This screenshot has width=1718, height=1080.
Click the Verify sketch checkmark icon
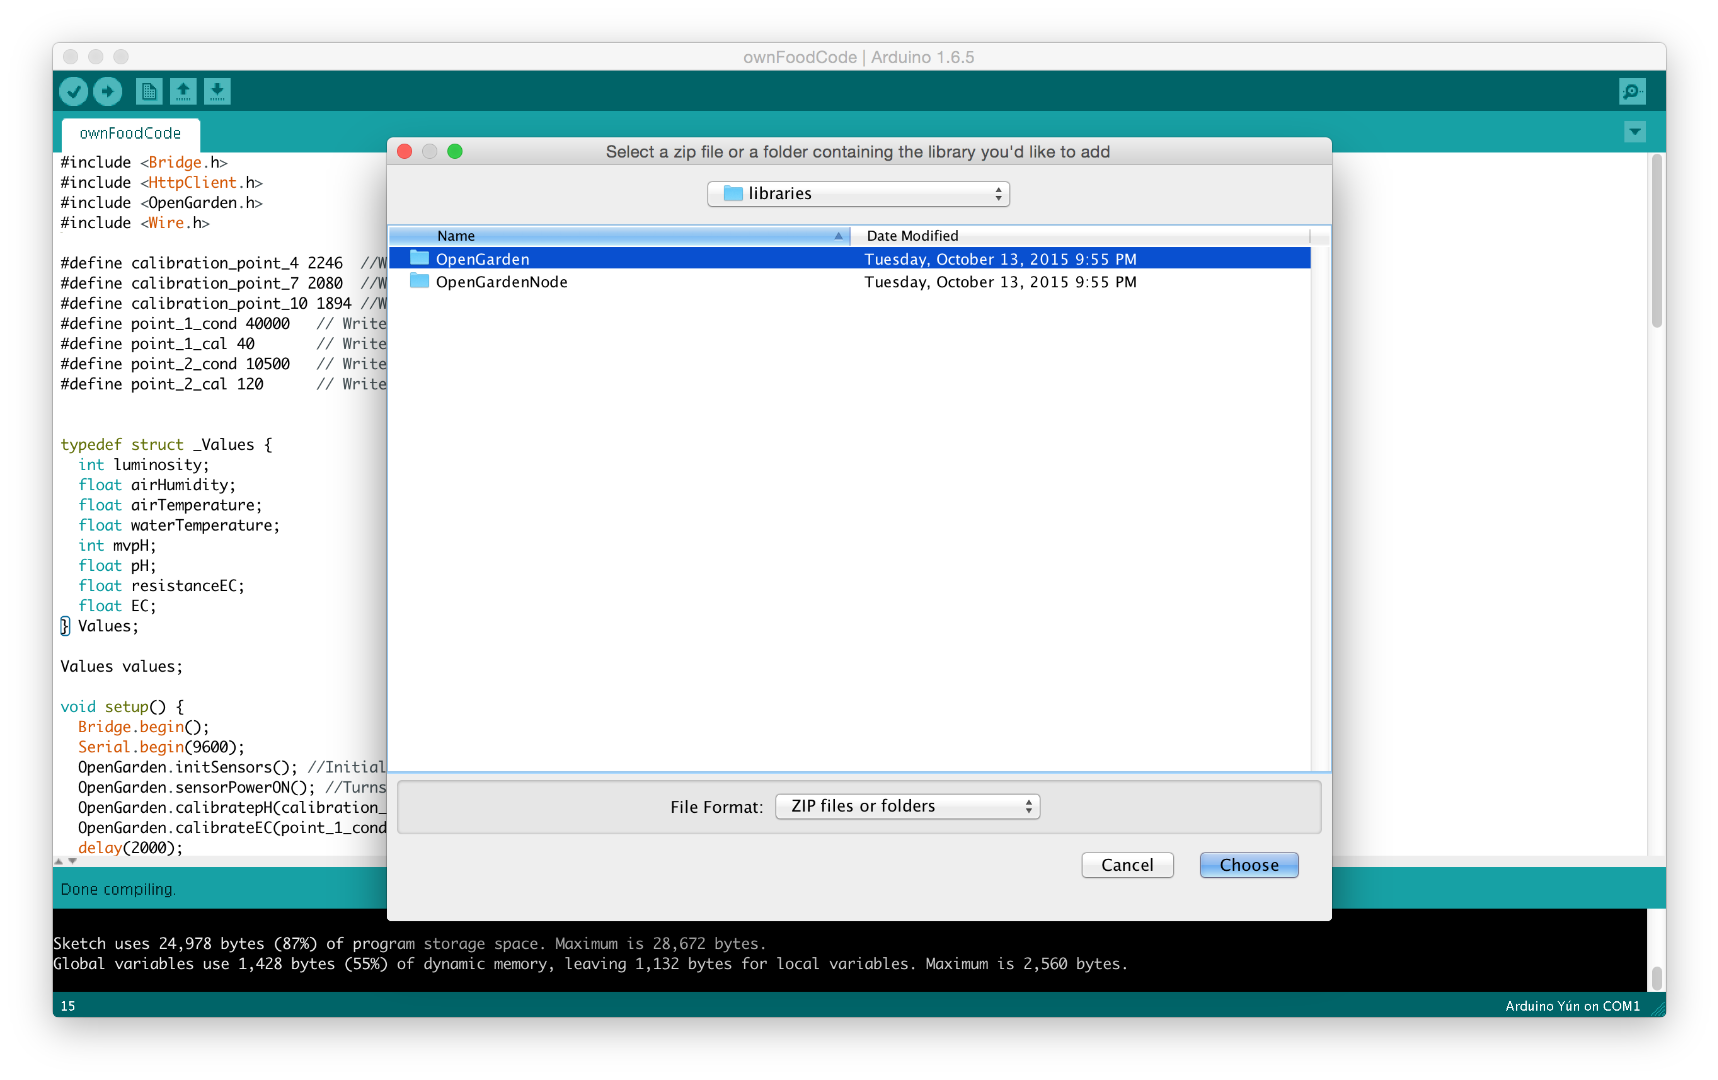(x=73, y=92)
